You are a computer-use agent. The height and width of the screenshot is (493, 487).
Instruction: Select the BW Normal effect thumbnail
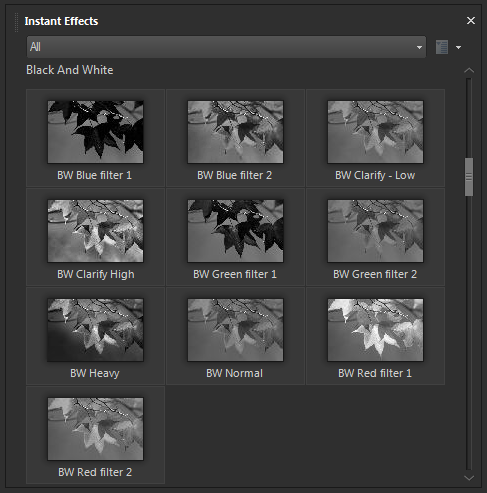pyautogui.click(x=235, y=330)
